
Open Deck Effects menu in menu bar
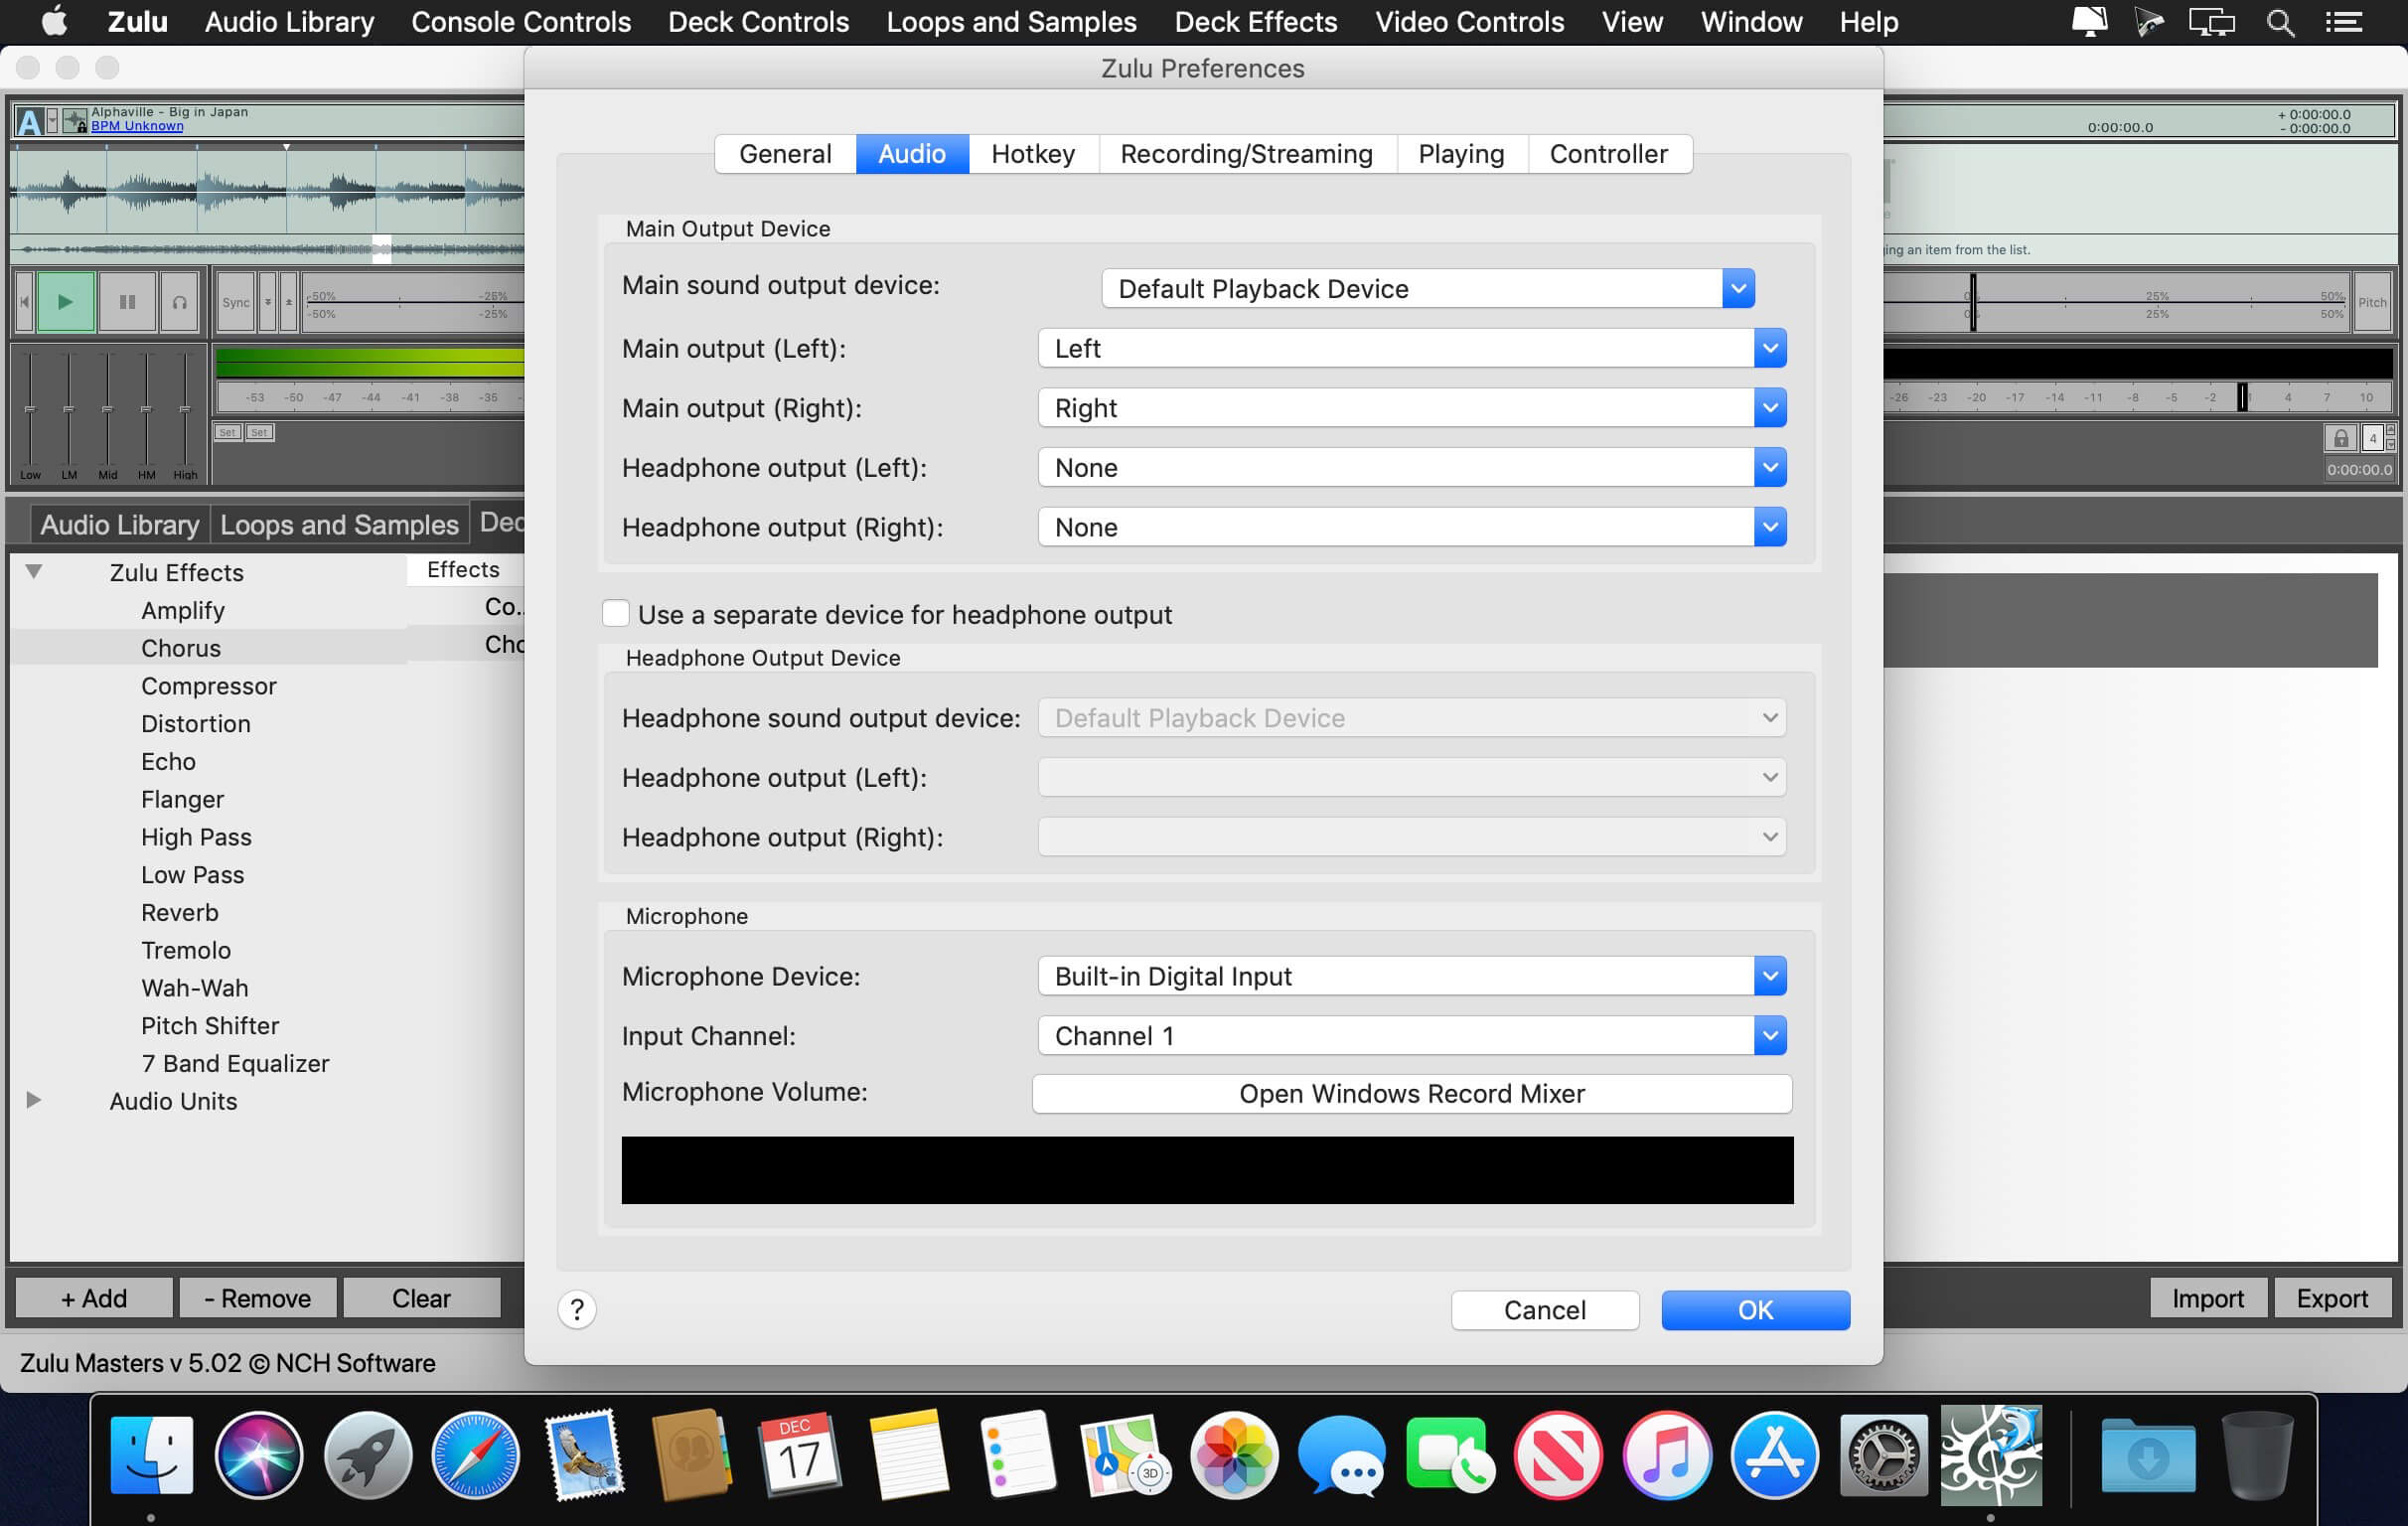[1256, 22]
